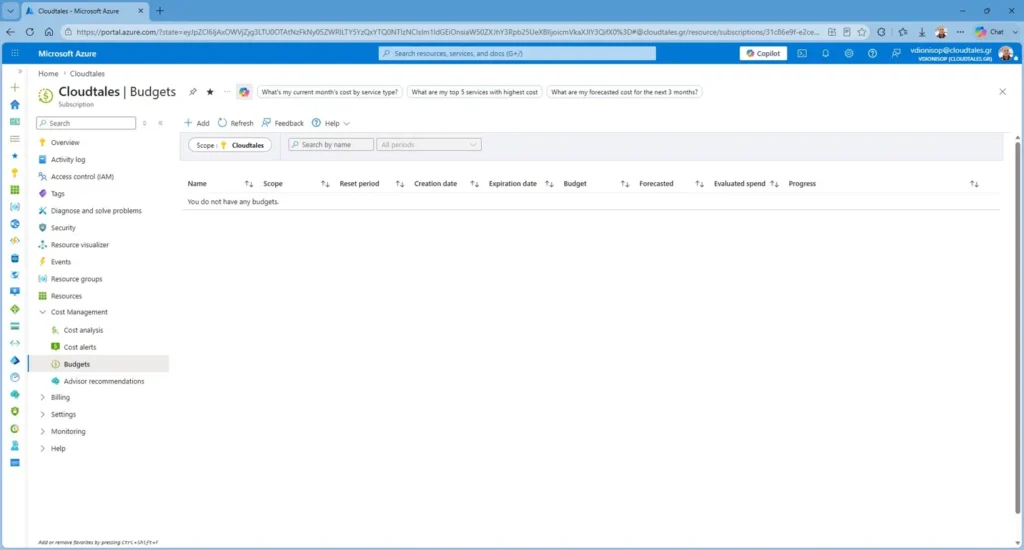Click the Copilot icon beside suggestion prompts
Image resolution: width=1024 pixels, height=550 pixels.
[x=244, y=92]
